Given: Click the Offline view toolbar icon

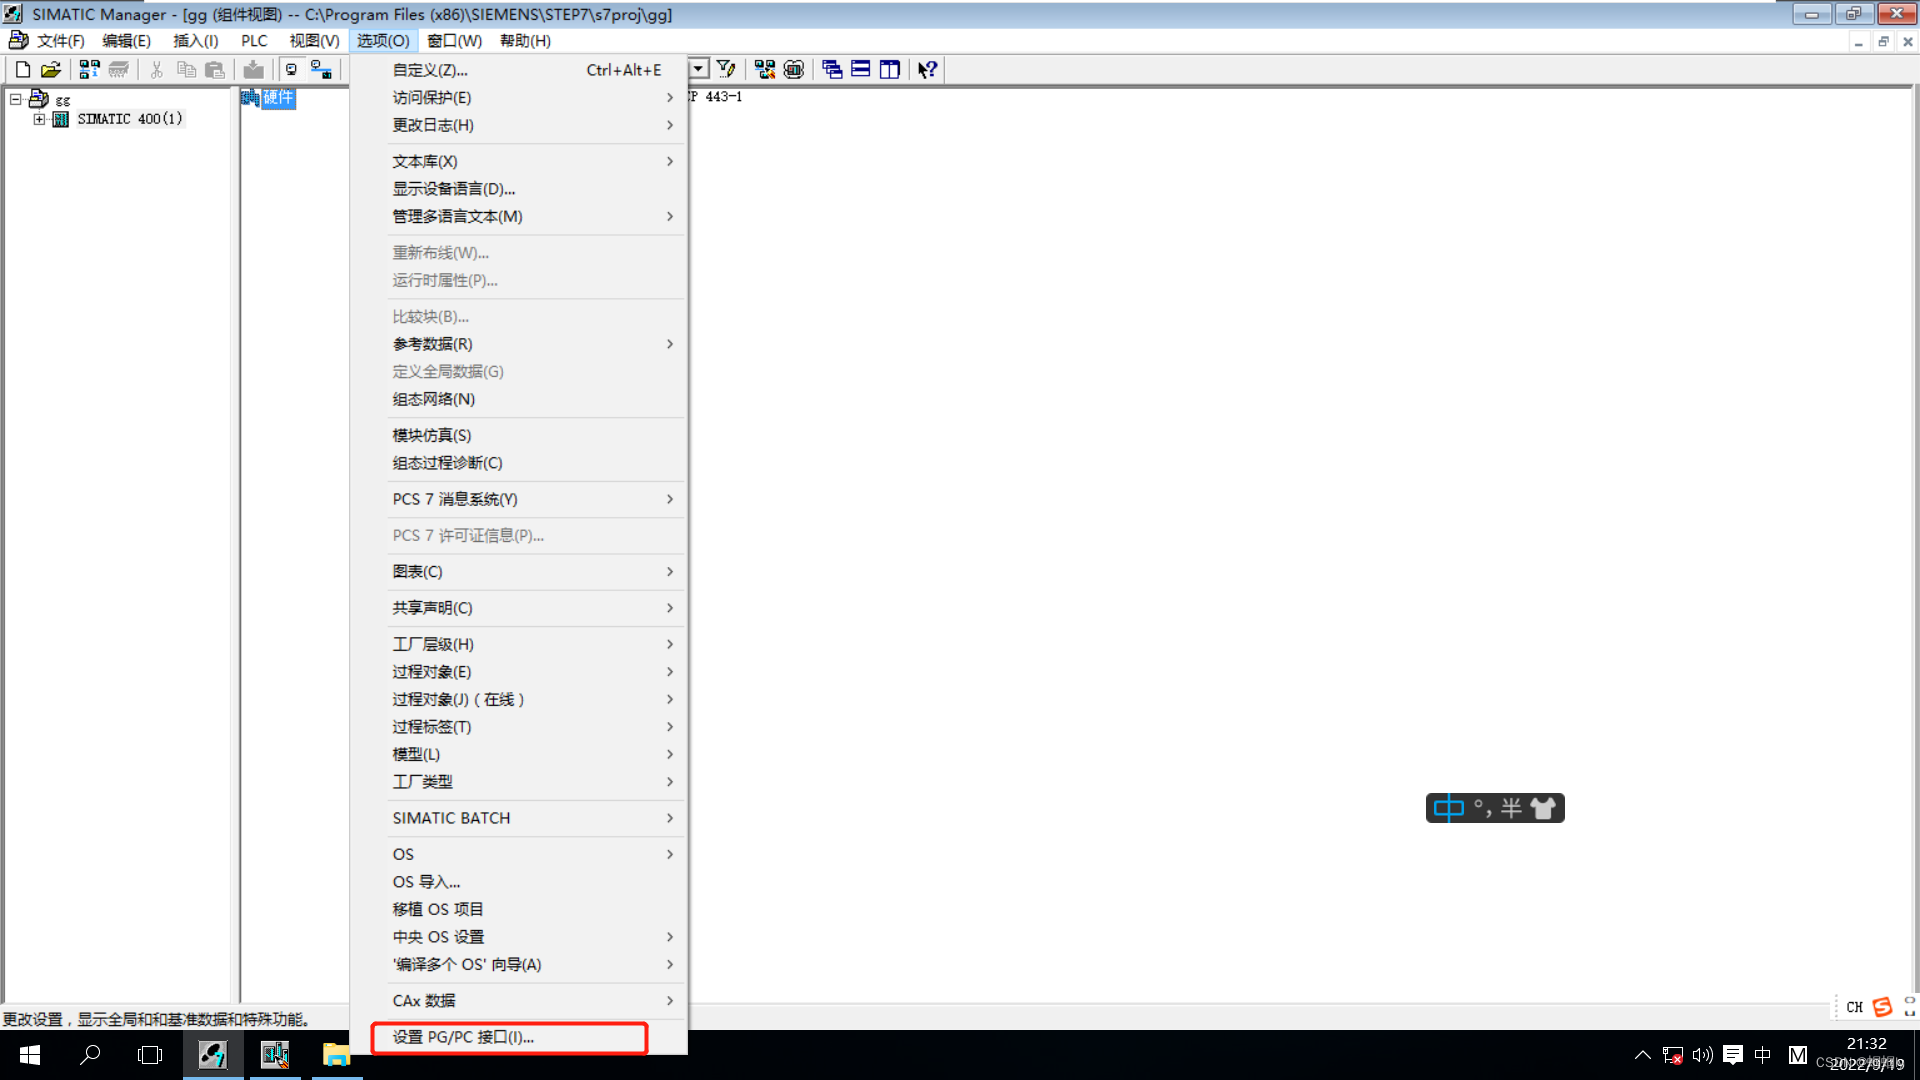Looking at the screenshot, I should click(292, 69).
